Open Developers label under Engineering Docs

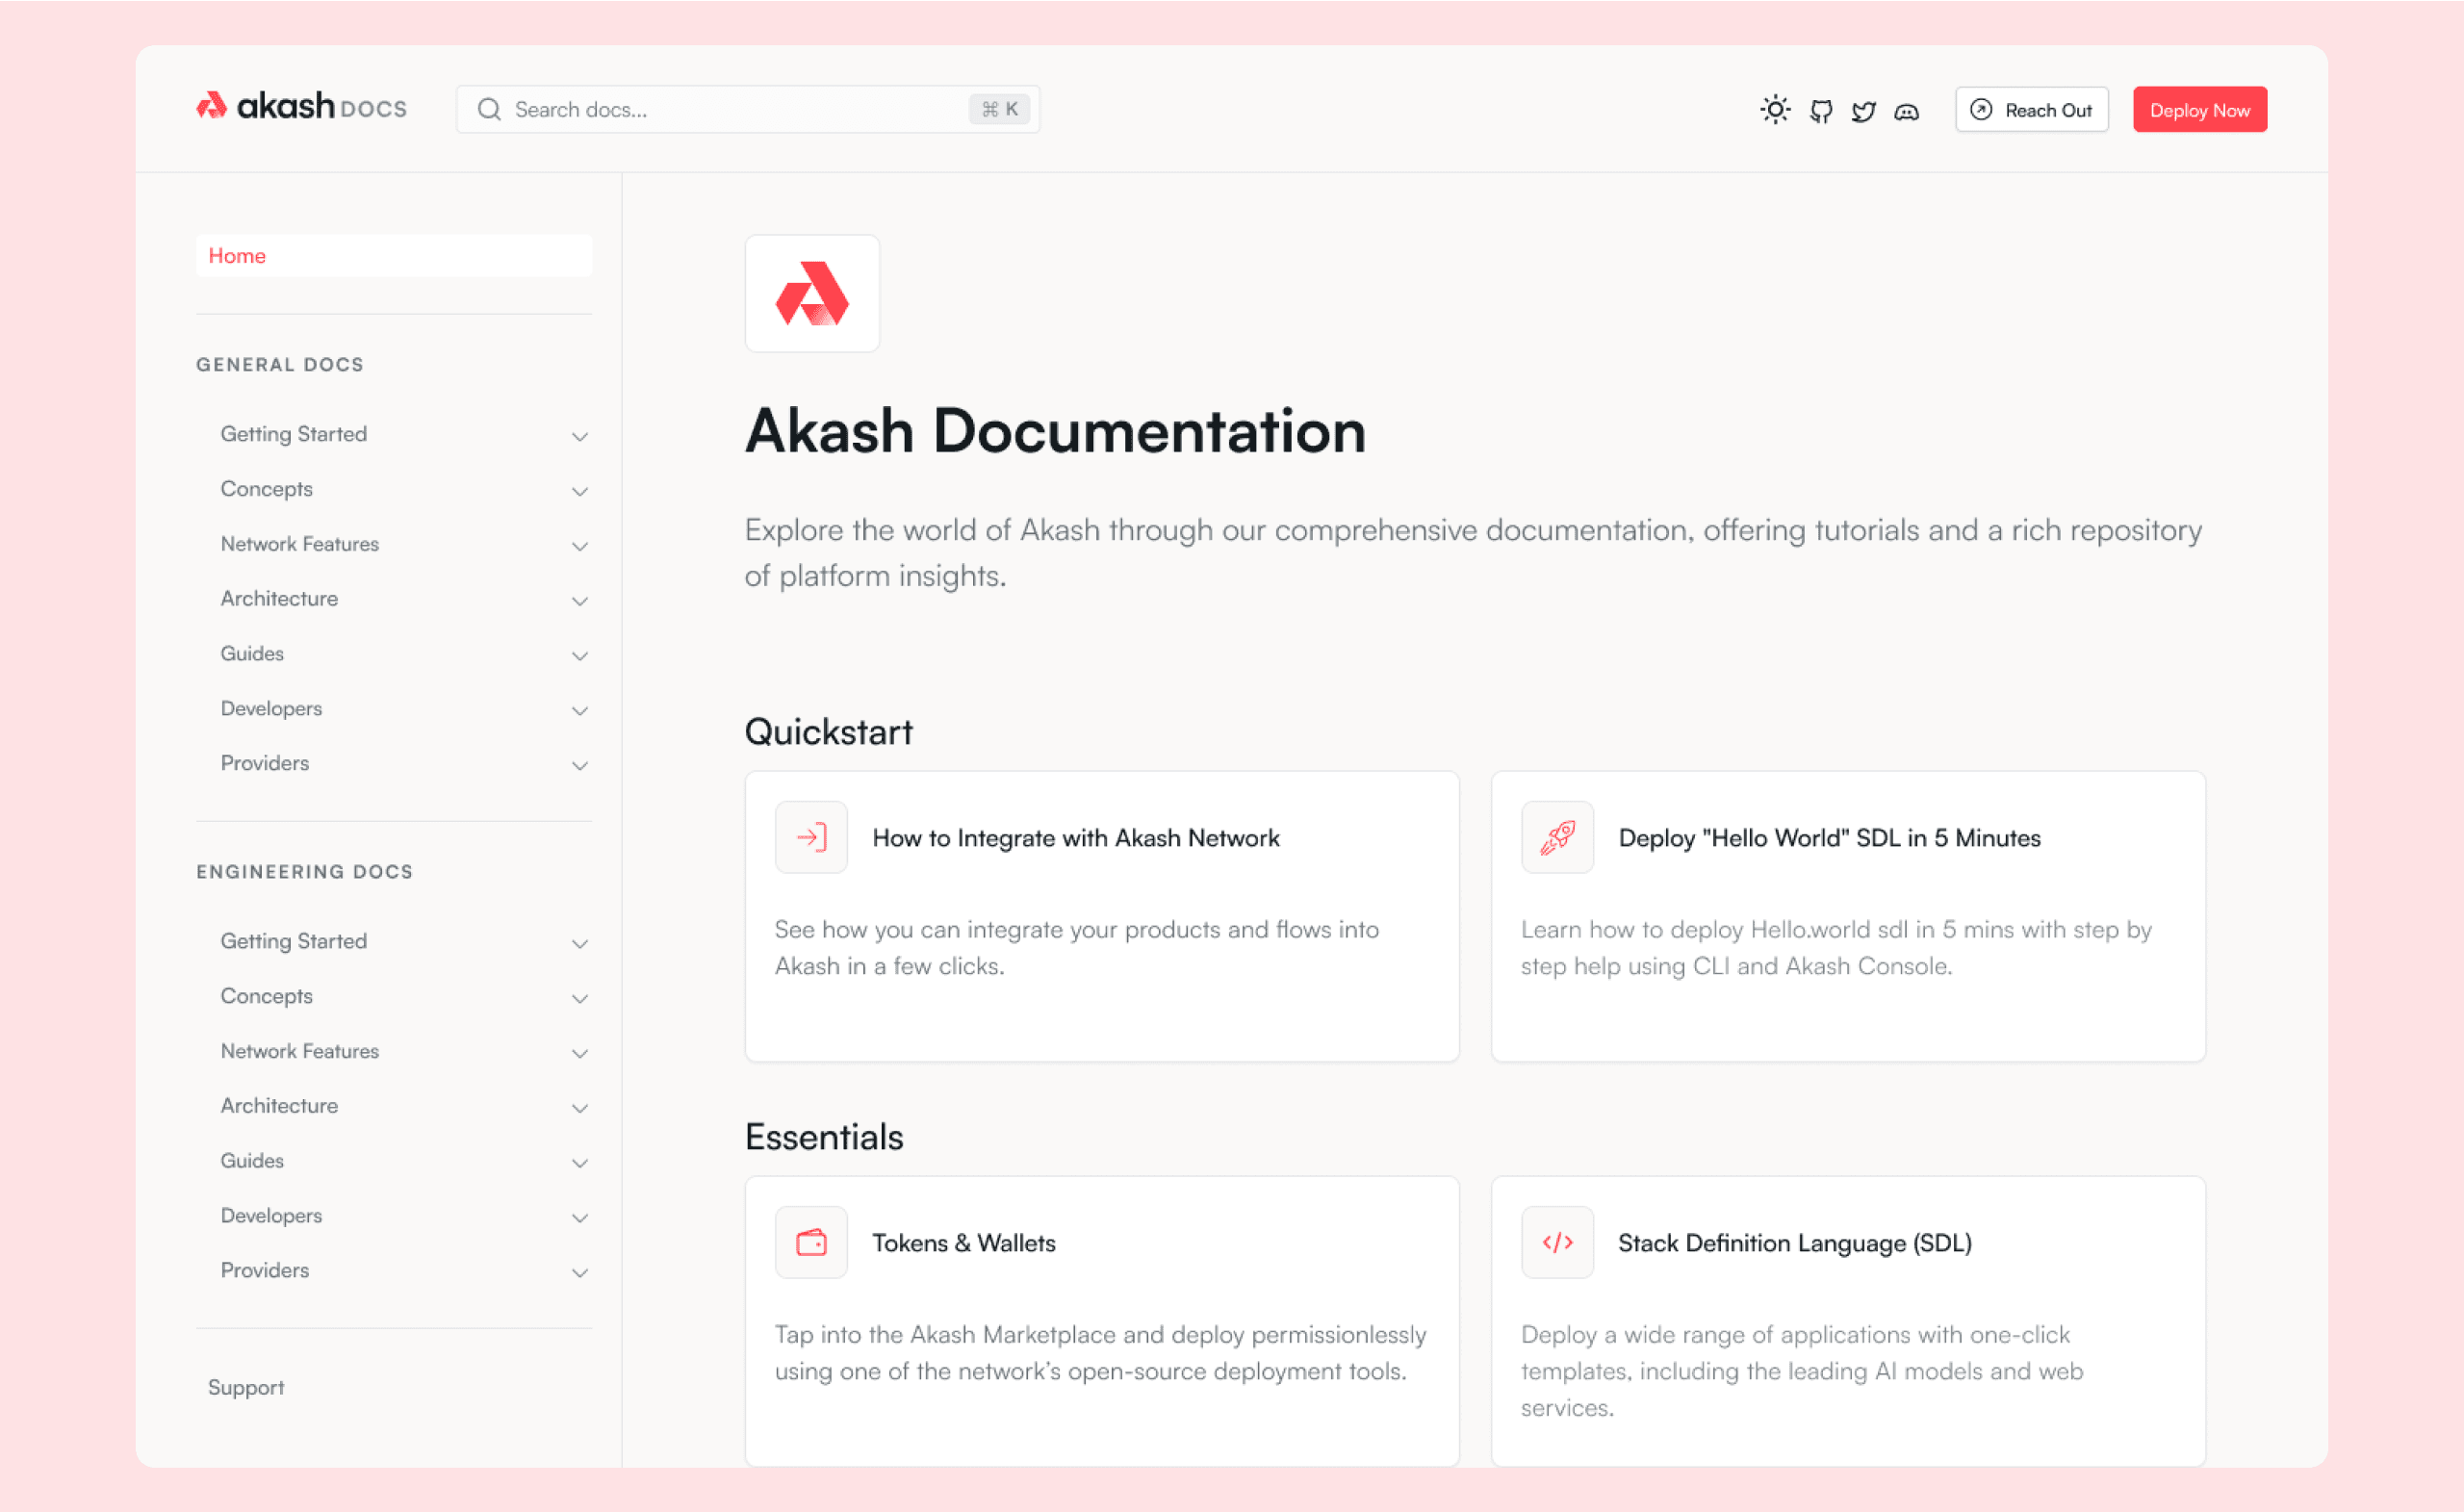[271, 1215]
